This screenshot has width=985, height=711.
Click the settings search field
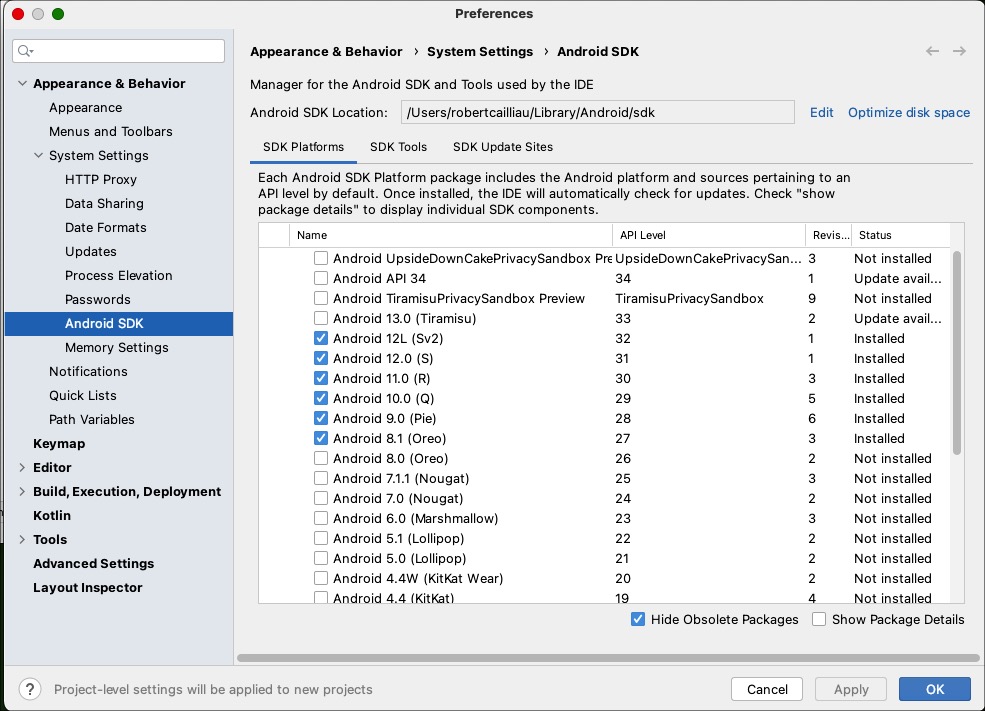118,51
